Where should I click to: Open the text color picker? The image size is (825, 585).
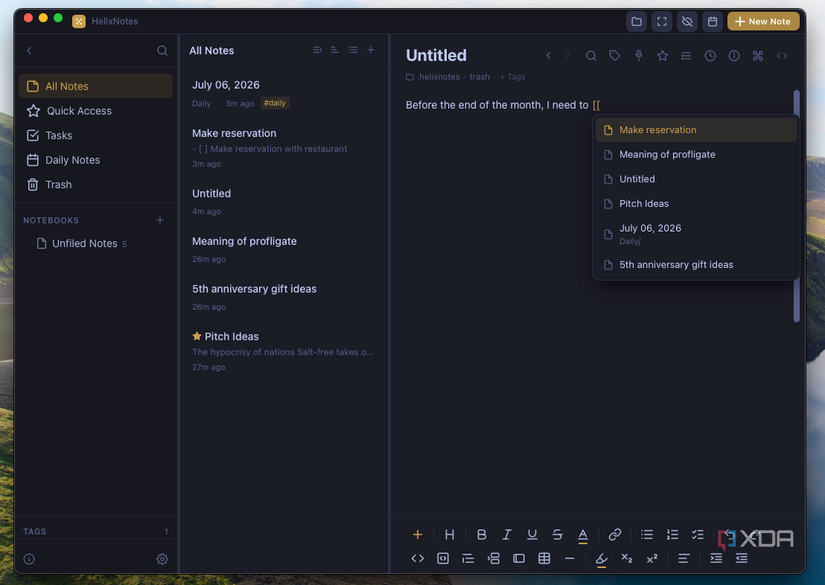582,535
